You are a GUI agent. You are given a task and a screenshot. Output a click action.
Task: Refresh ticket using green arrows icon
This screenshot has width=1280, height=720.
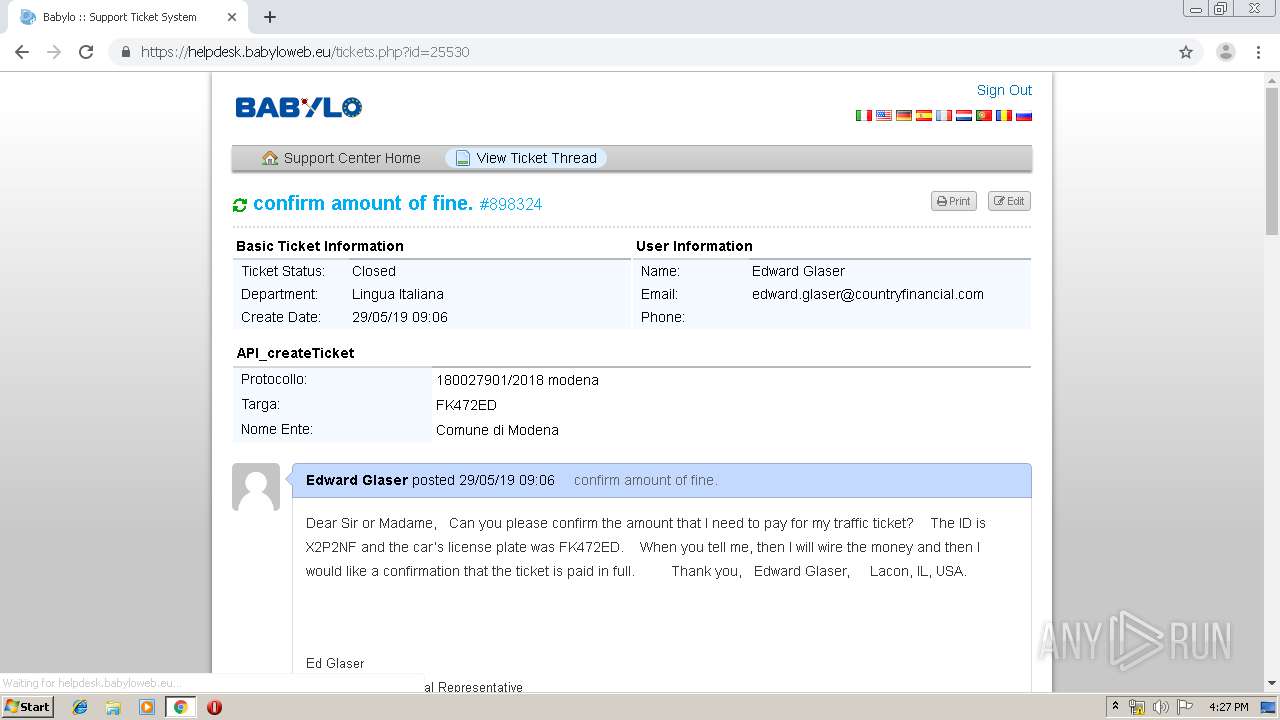tap(240, 205)
